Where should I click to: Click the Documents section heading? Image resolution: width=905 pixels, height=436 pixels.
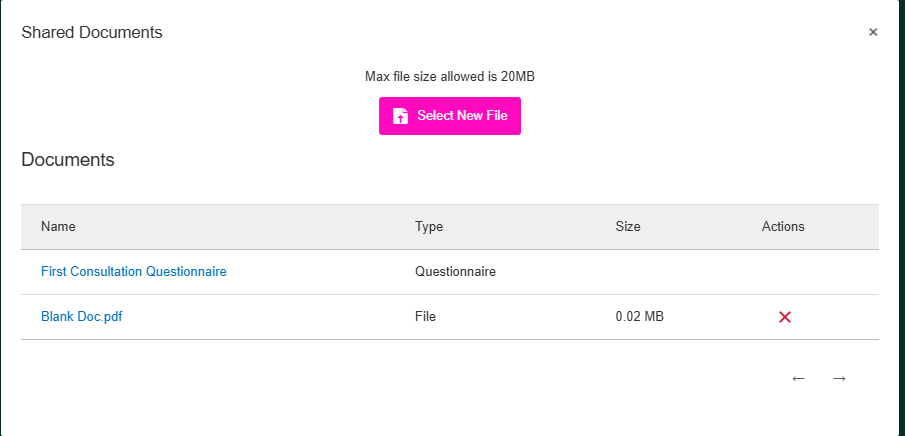(68, 160)
